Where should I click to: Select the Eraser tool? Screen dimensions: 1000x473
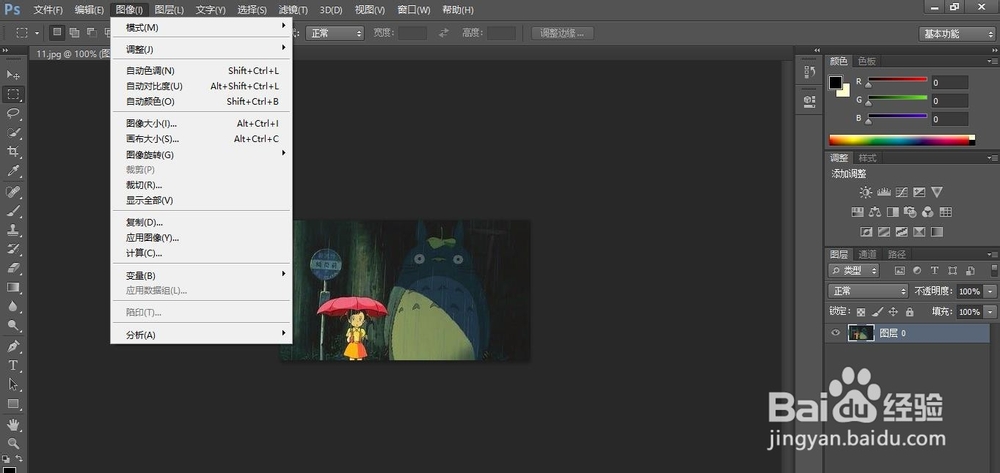click(13, 268)
